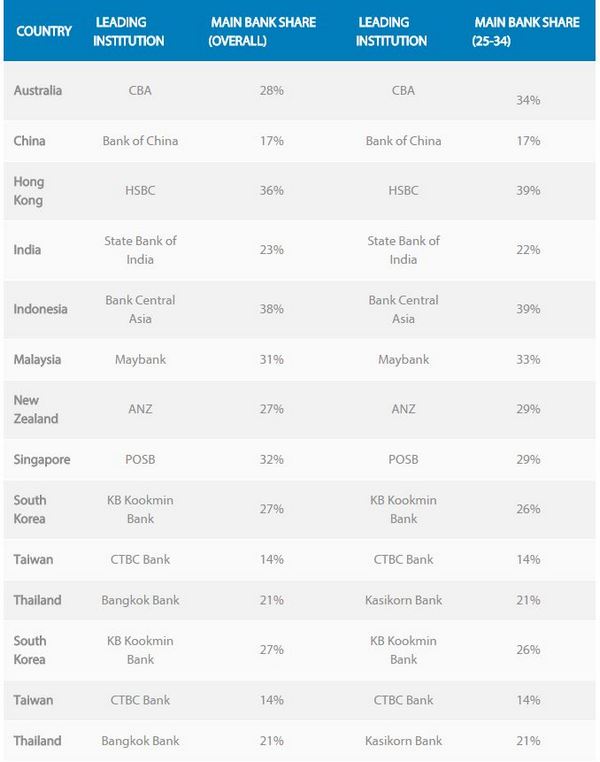Select the Australia country cell
Image resolution: width=600 pixels, height=762 pixels.
[x=38, y=90]
